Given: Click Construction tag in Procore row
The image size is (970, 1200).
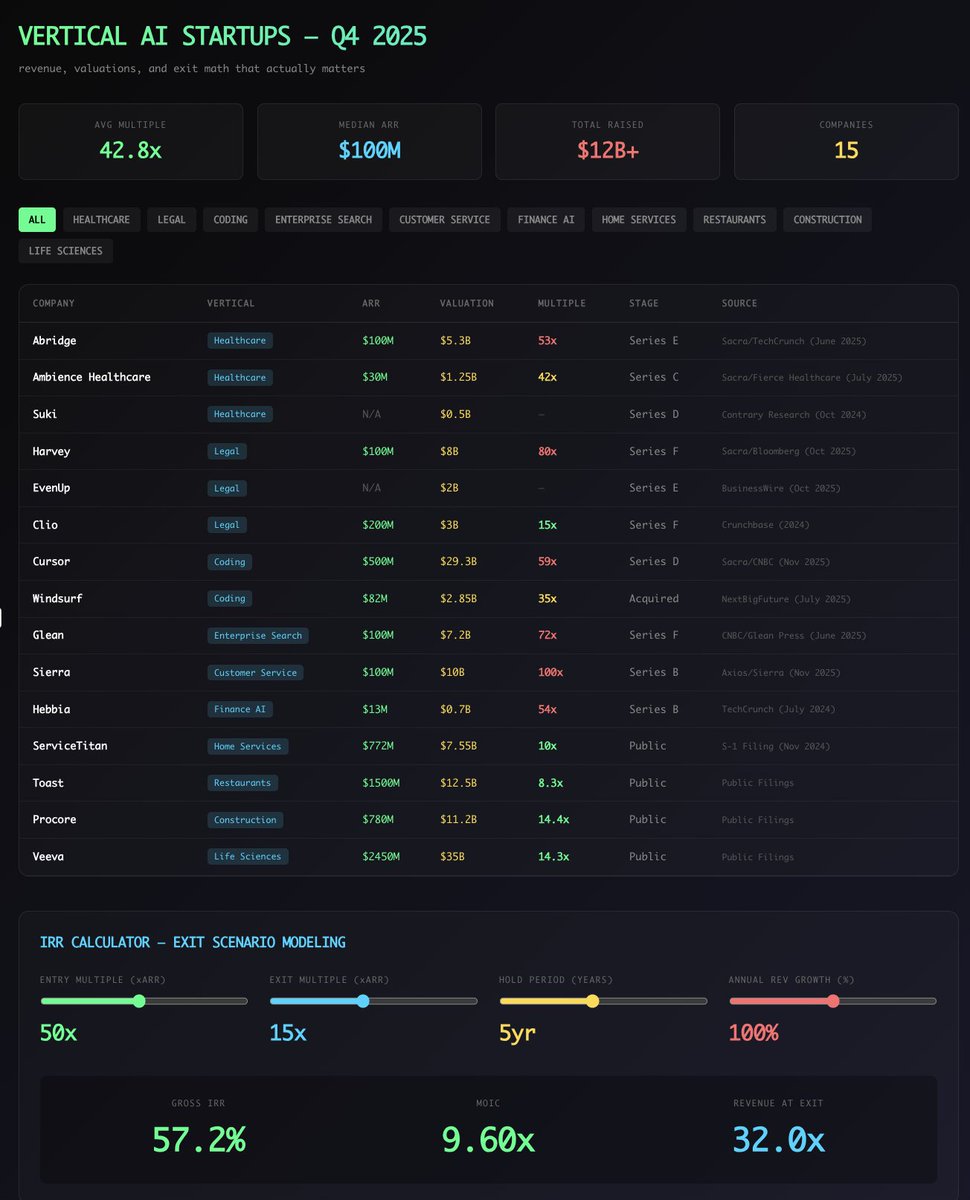Looking at the screenshot, I should (245, 820).
